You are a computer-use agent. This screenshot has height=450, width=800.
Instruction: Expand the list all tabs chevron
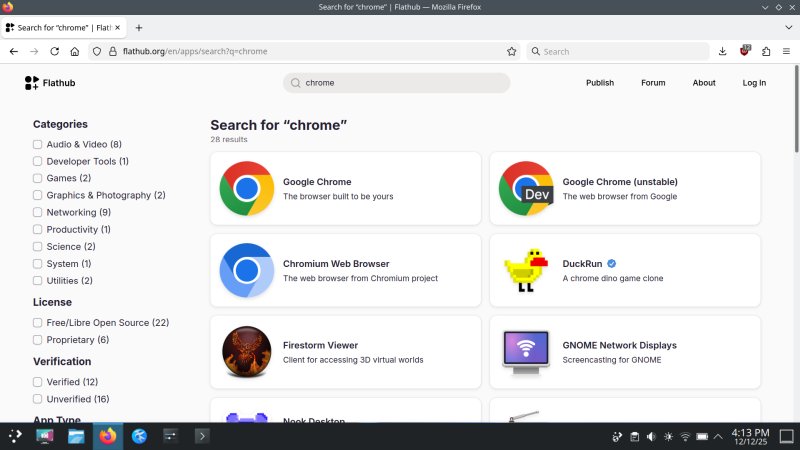[x=788, y=28]
